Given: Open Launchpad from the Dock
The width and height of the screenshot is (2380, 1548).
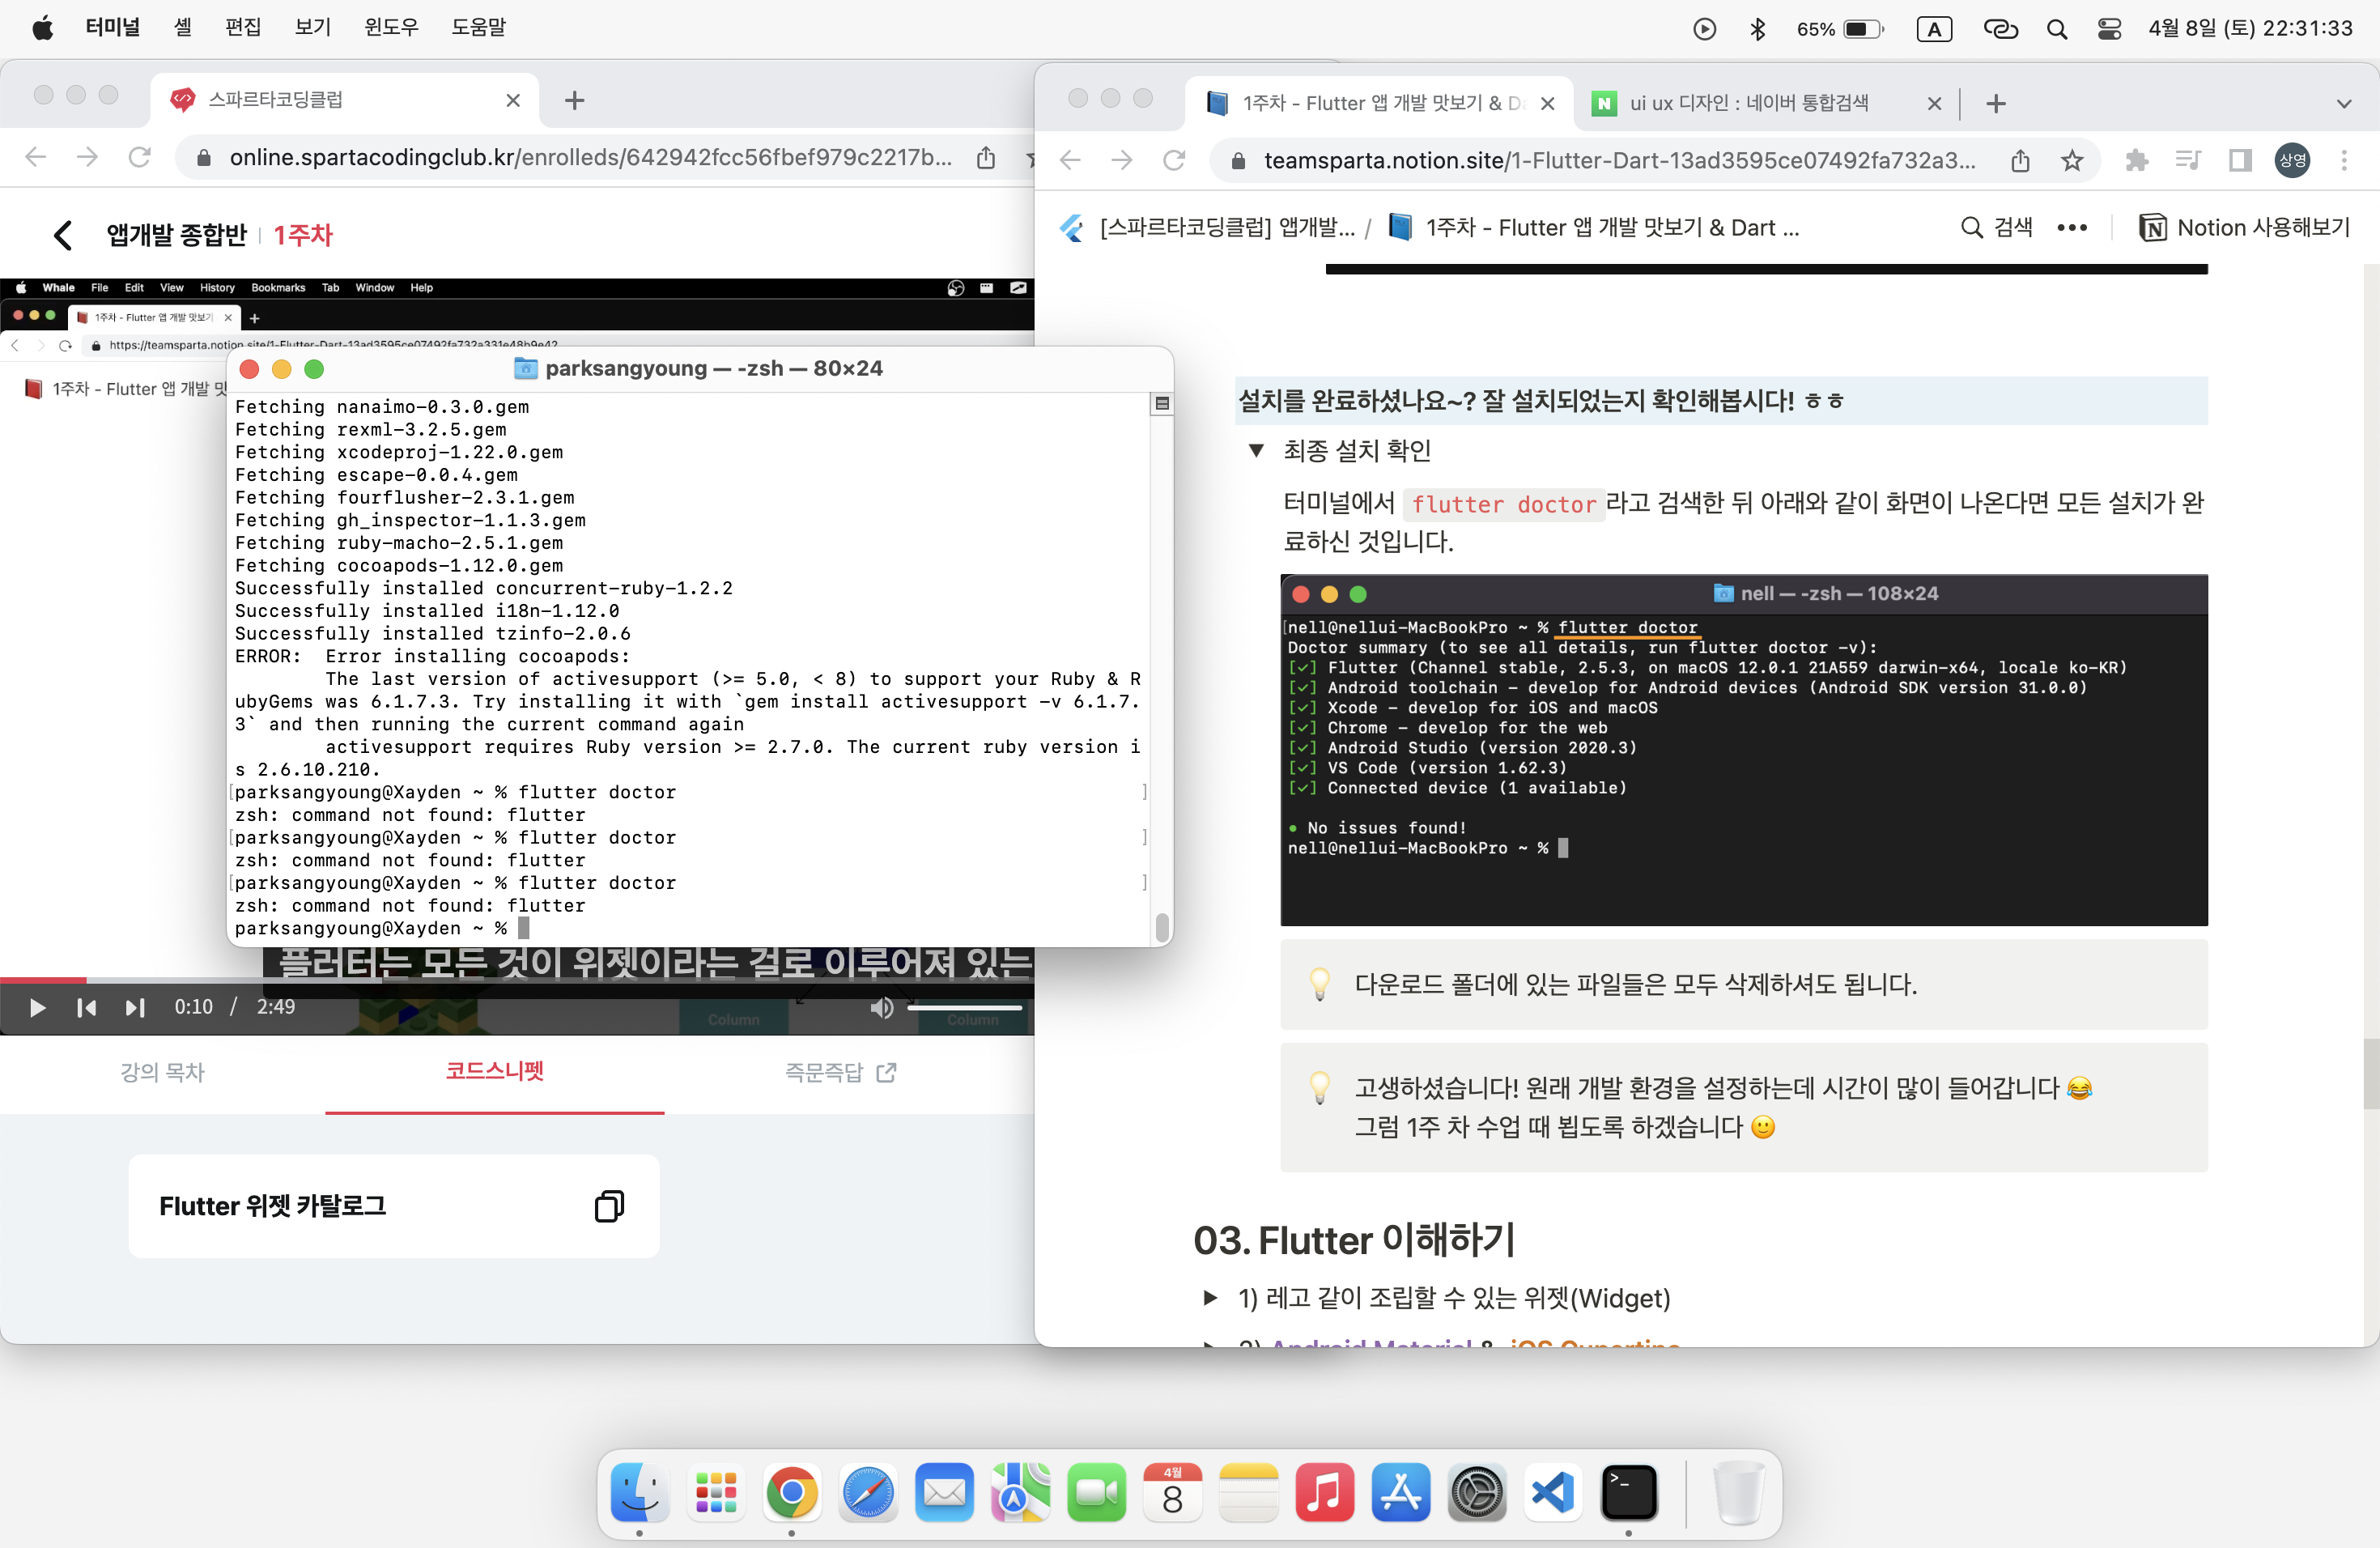Looking at the screenshot, I should point(715,1493).
